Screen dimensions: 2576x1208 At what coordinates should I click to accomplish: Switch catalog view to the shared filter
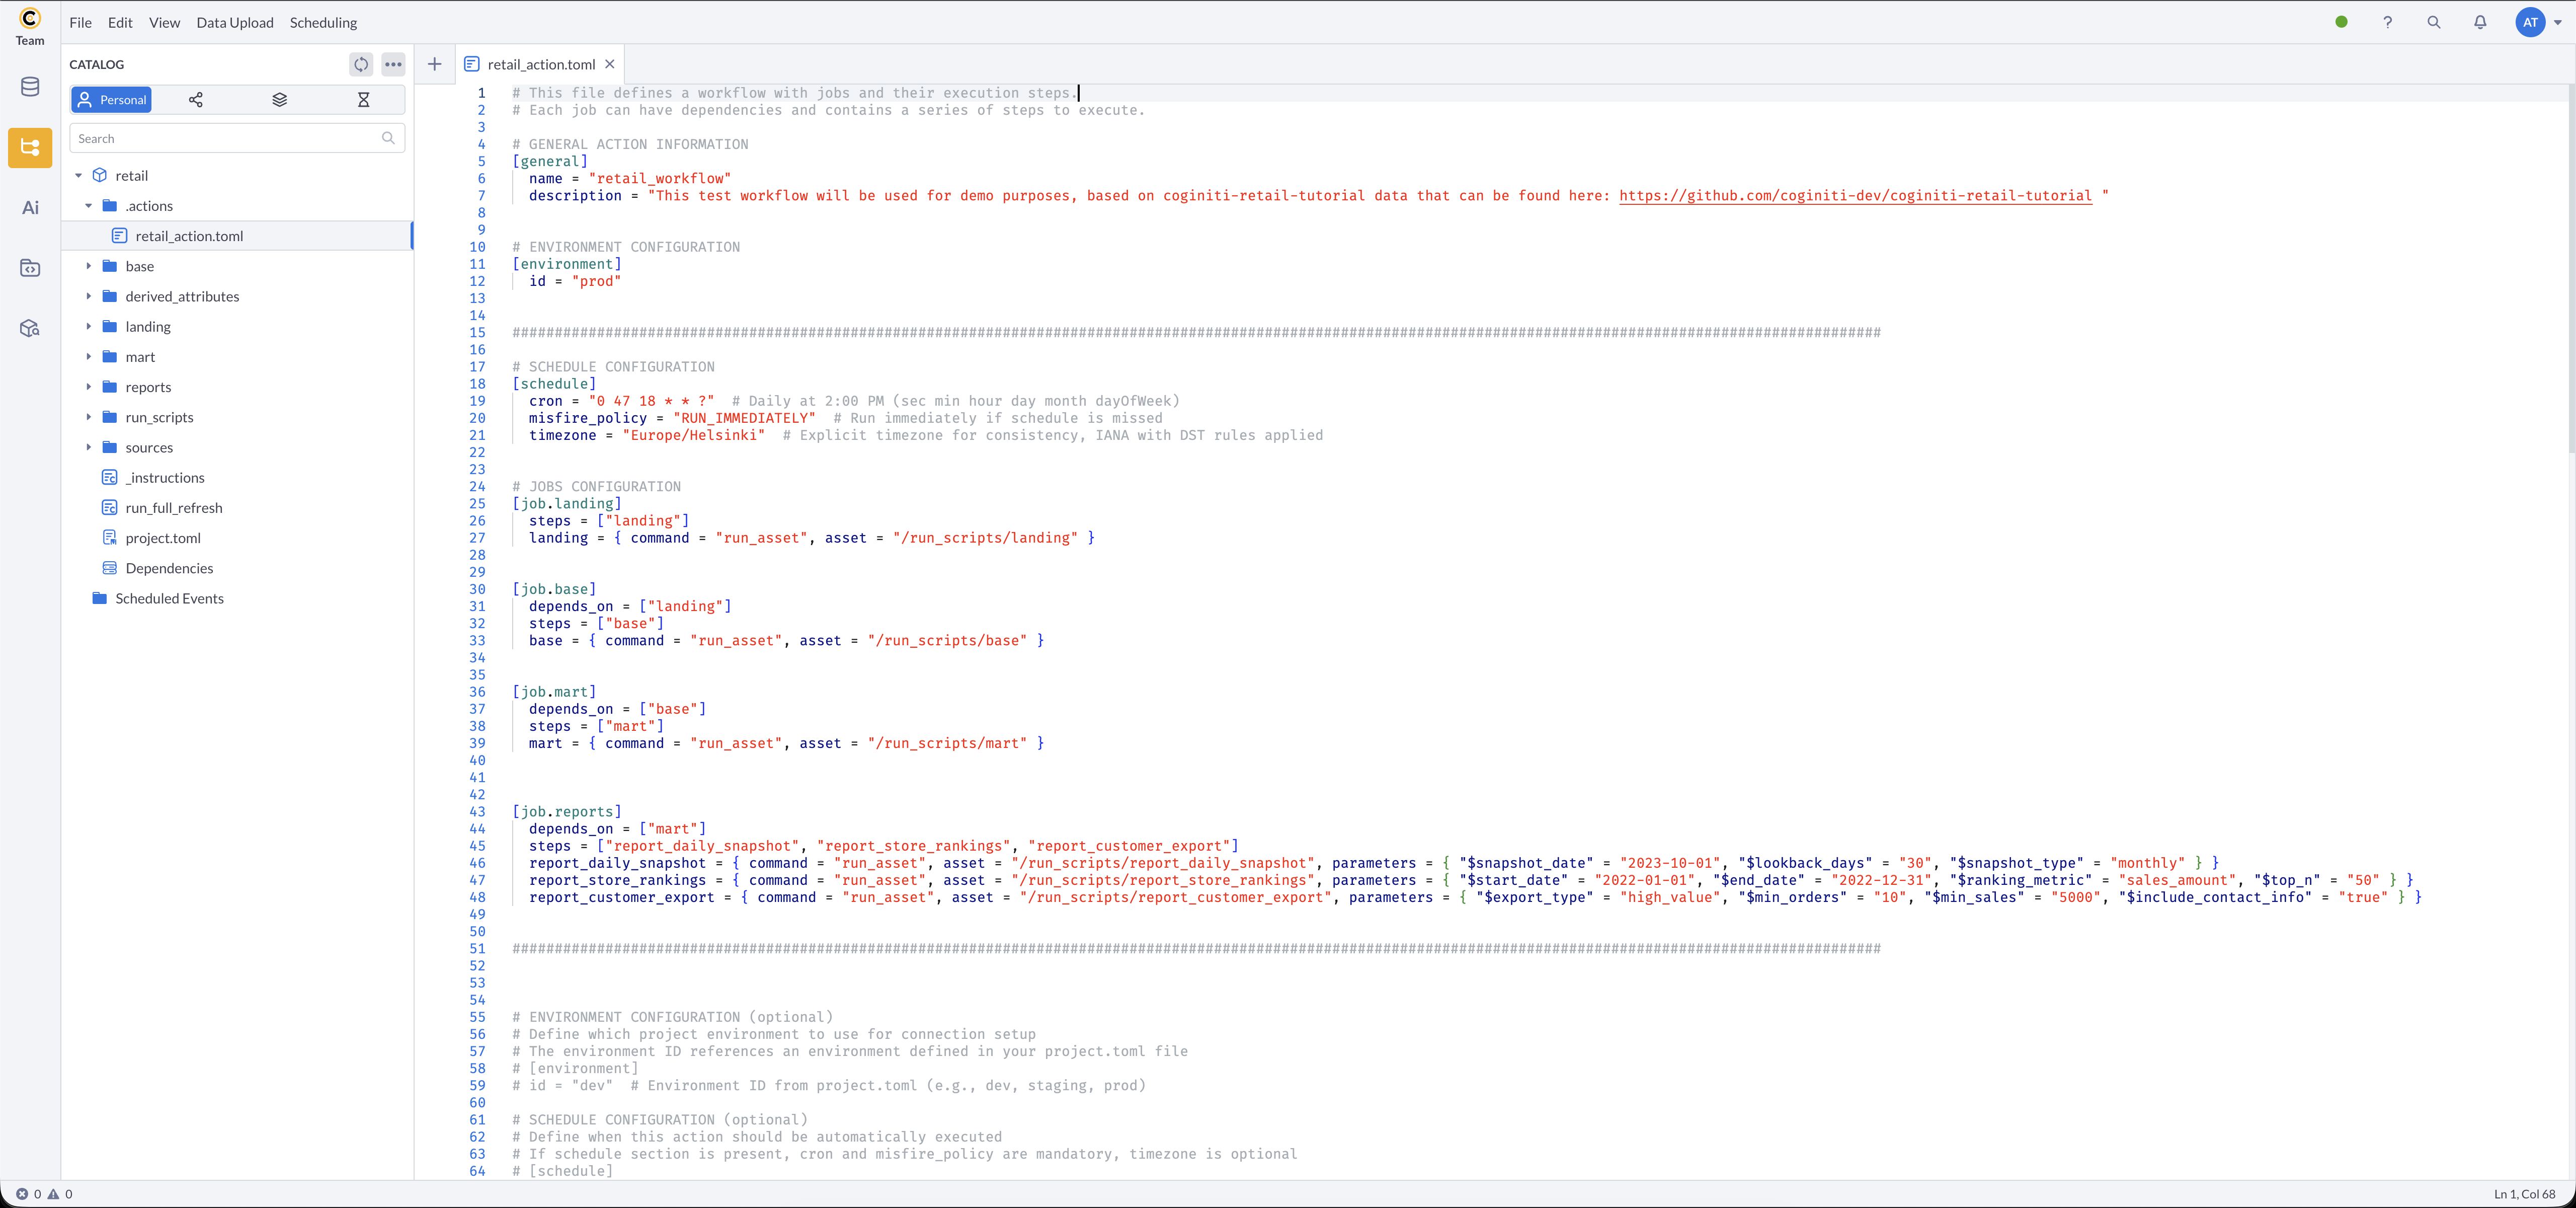point(196,100)
